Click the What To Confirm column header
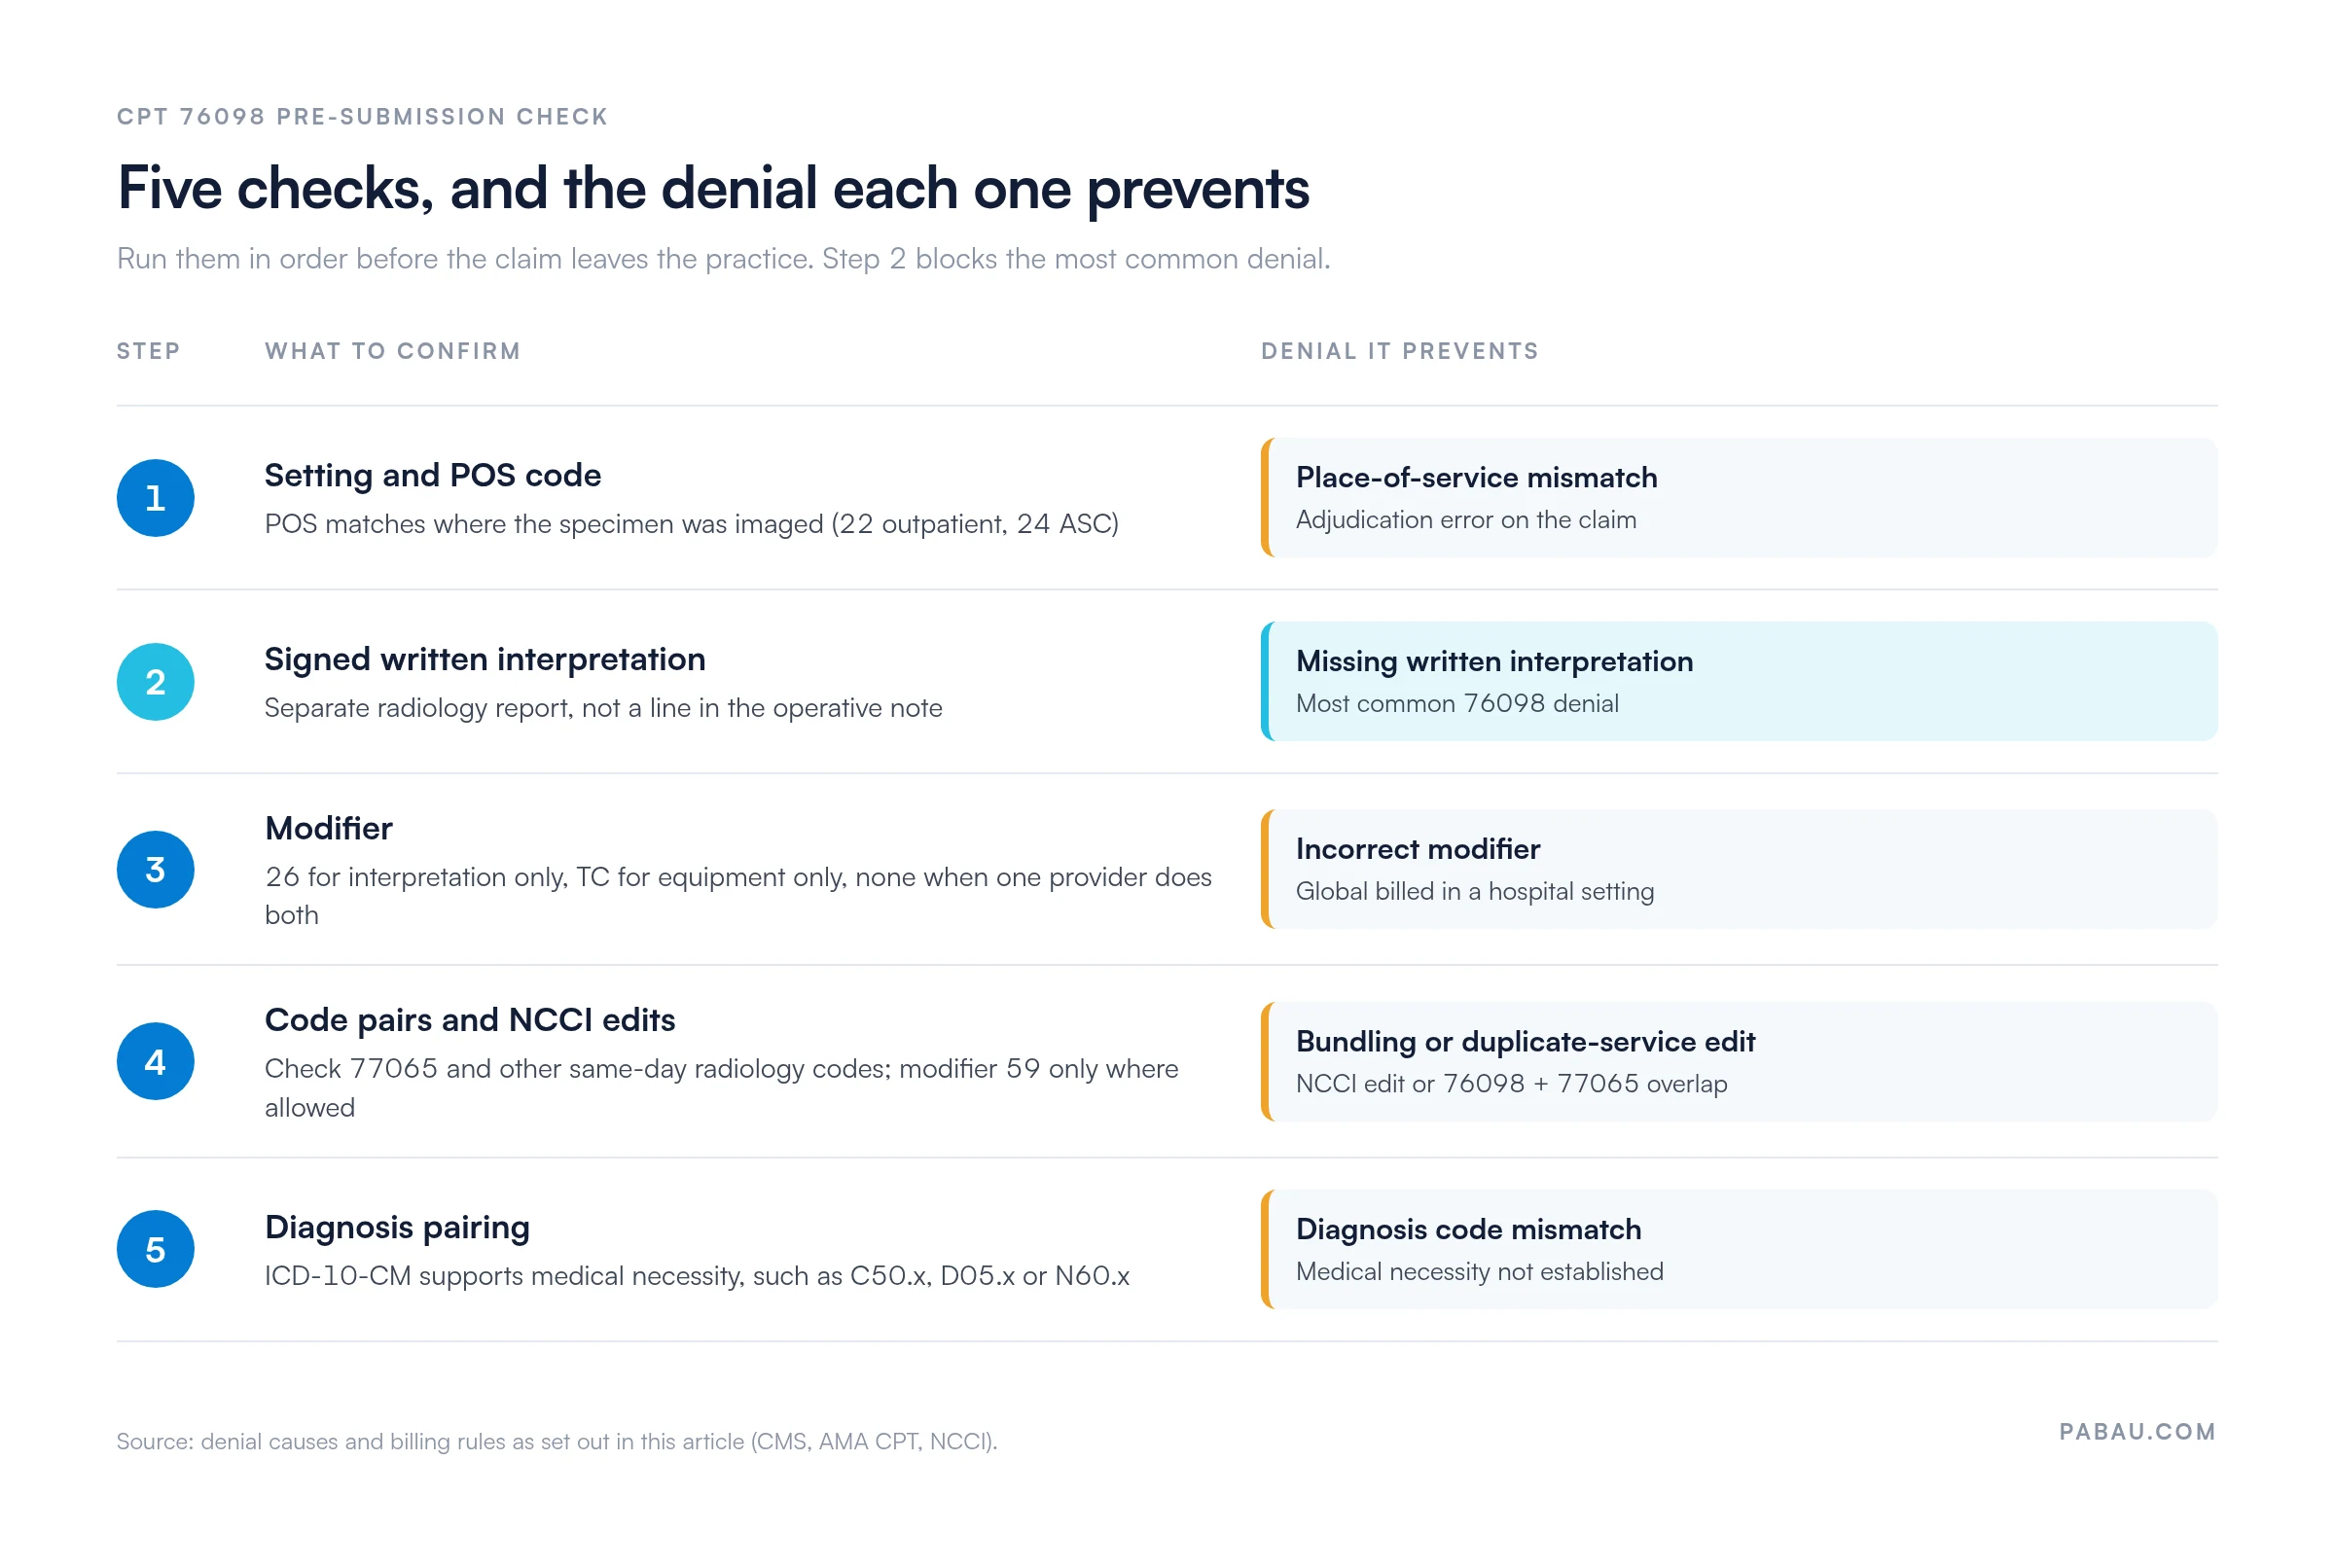 [x=393, y=351]
